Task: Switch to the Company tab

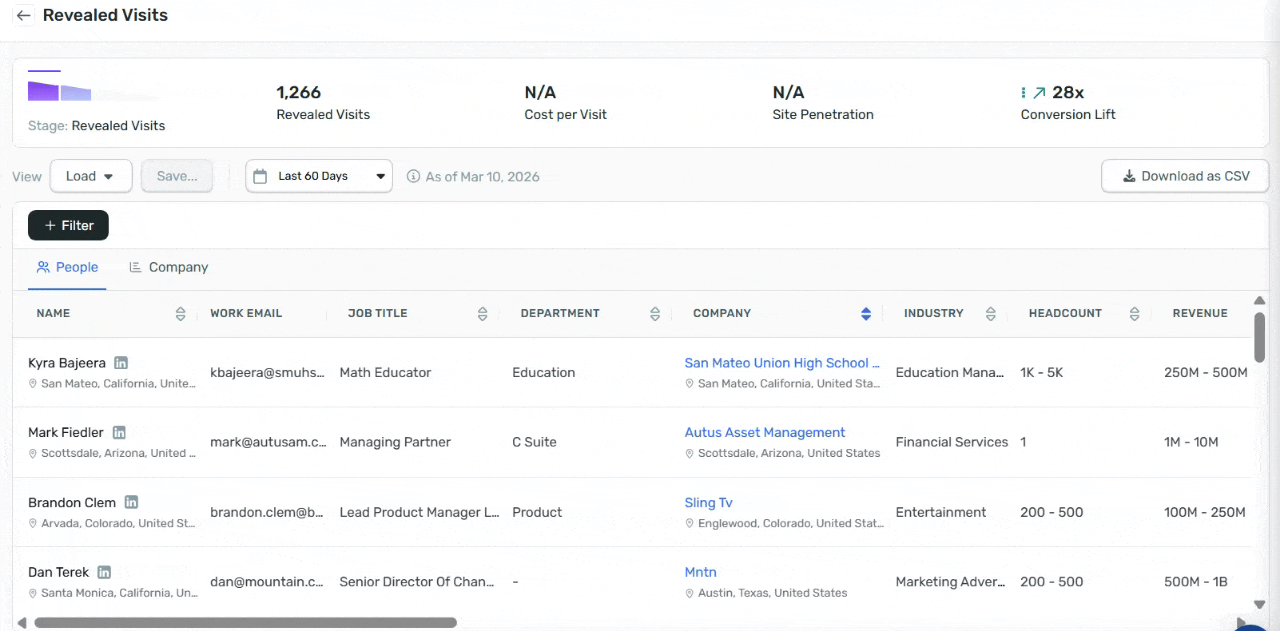Action: tap(168, 268)
